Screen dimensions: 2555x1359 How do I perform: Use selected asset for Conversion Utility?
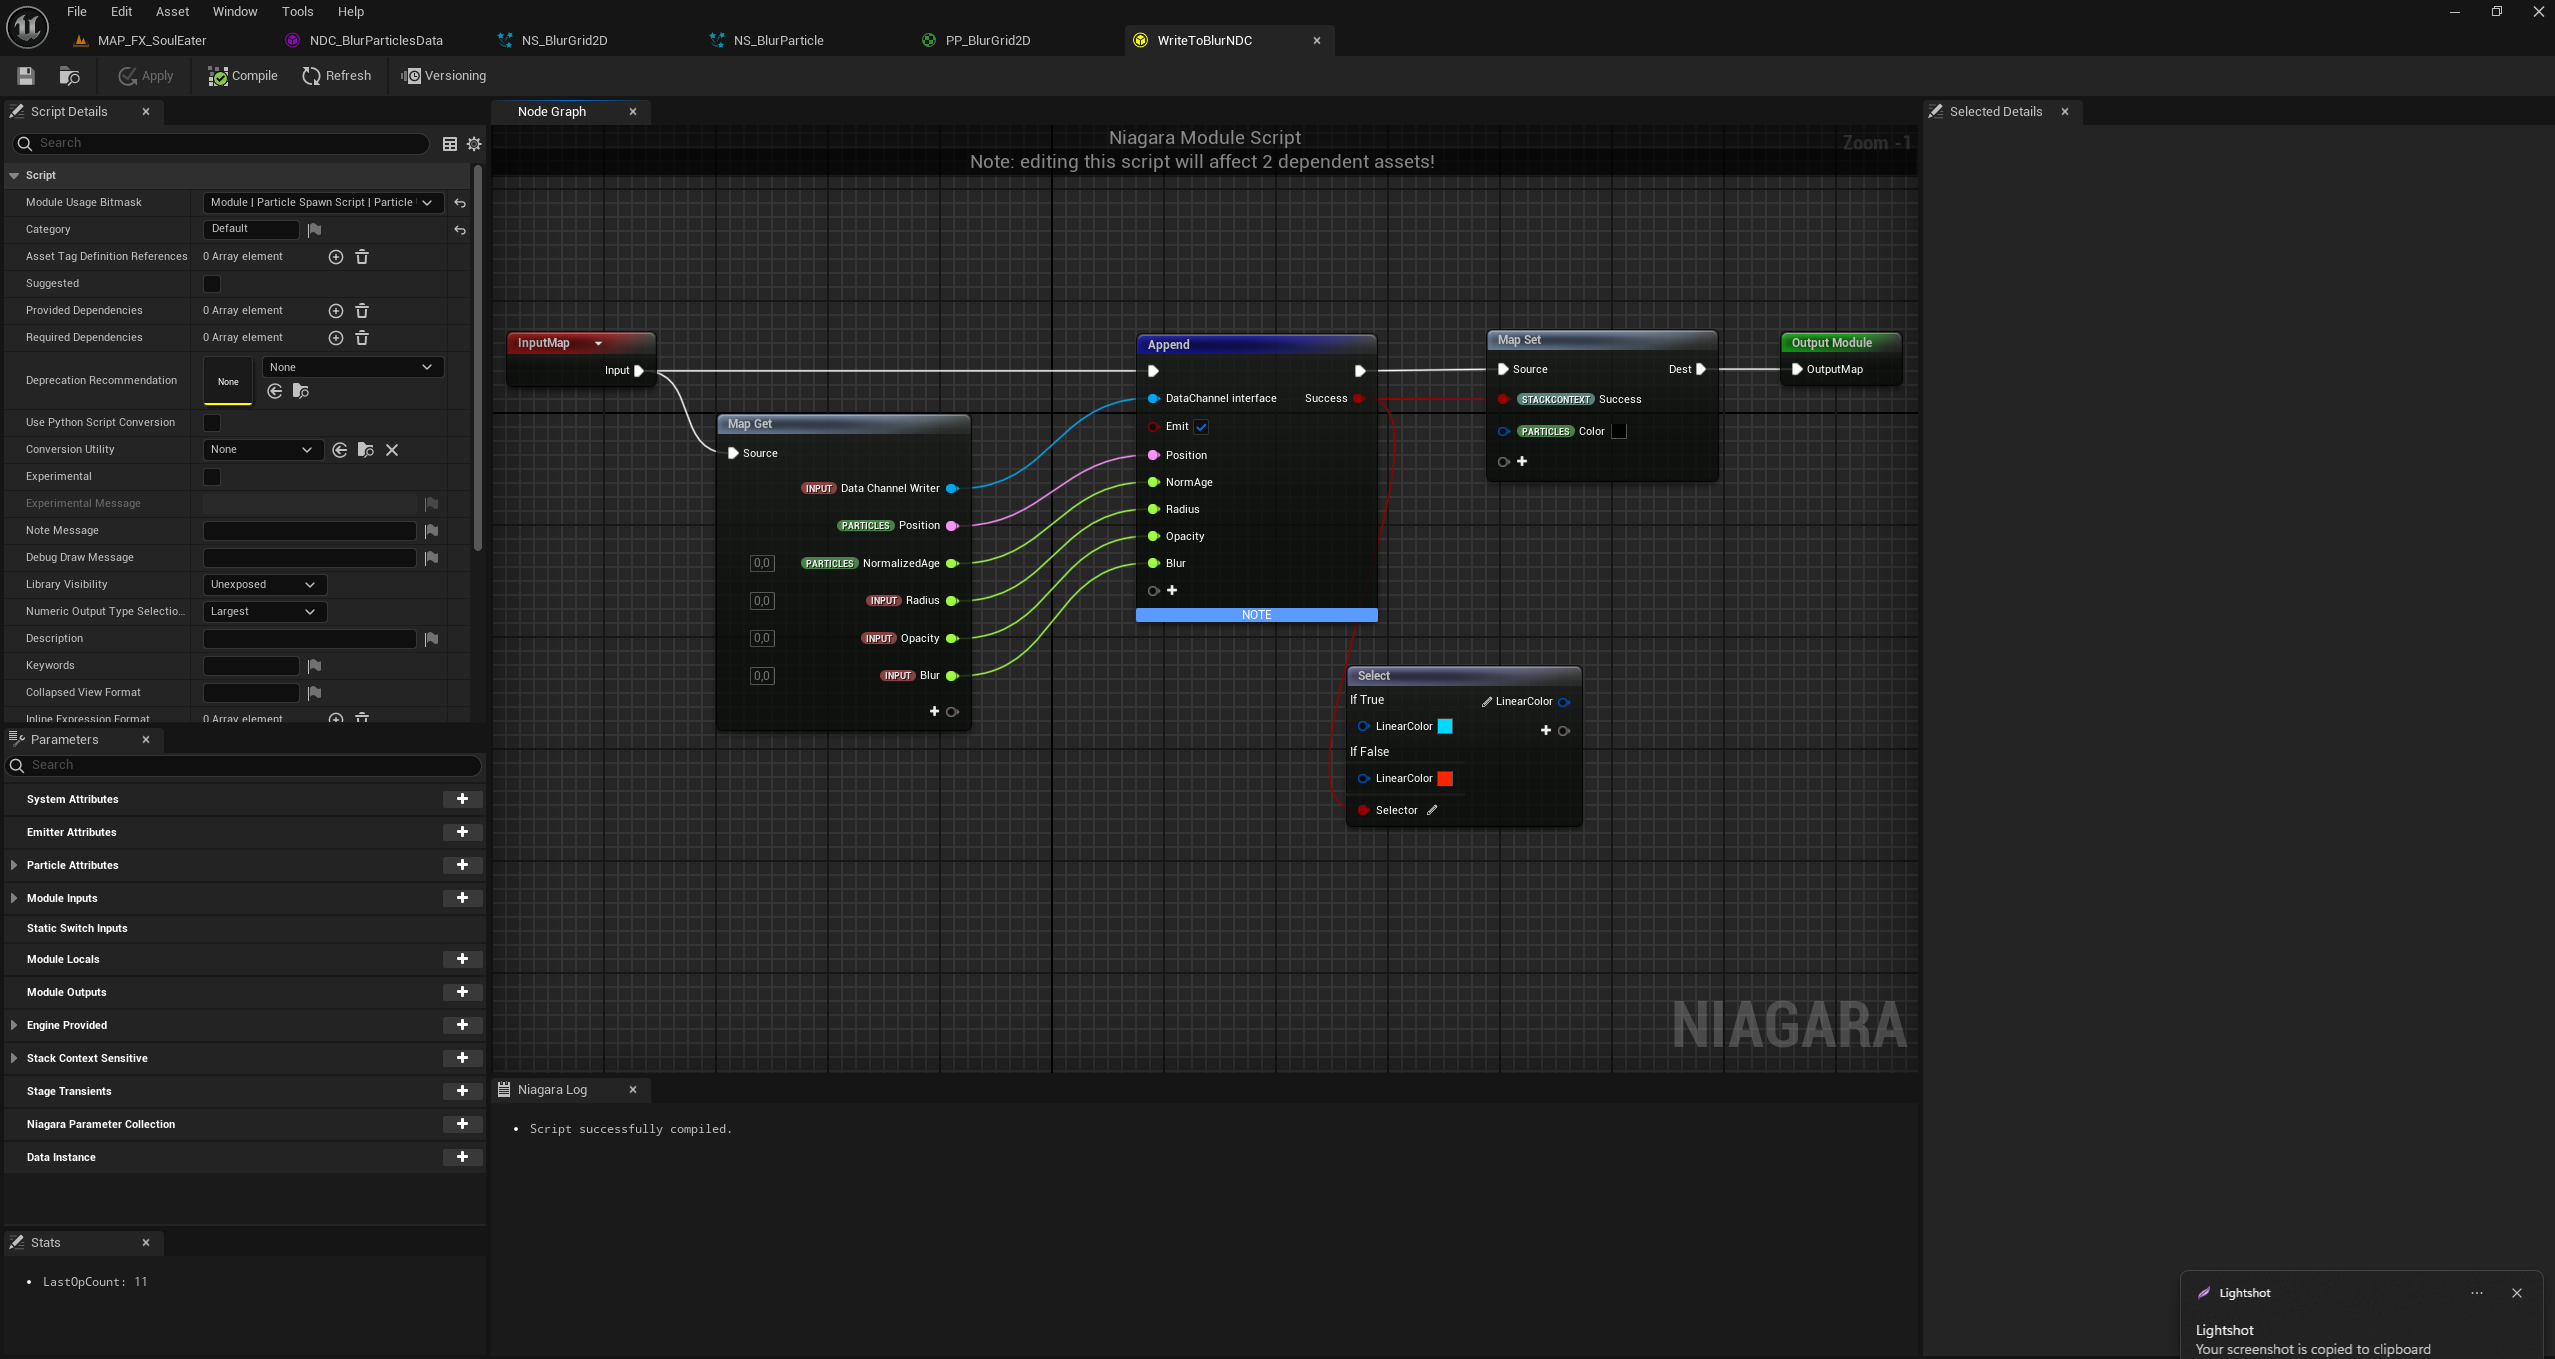tap(340, 450)
